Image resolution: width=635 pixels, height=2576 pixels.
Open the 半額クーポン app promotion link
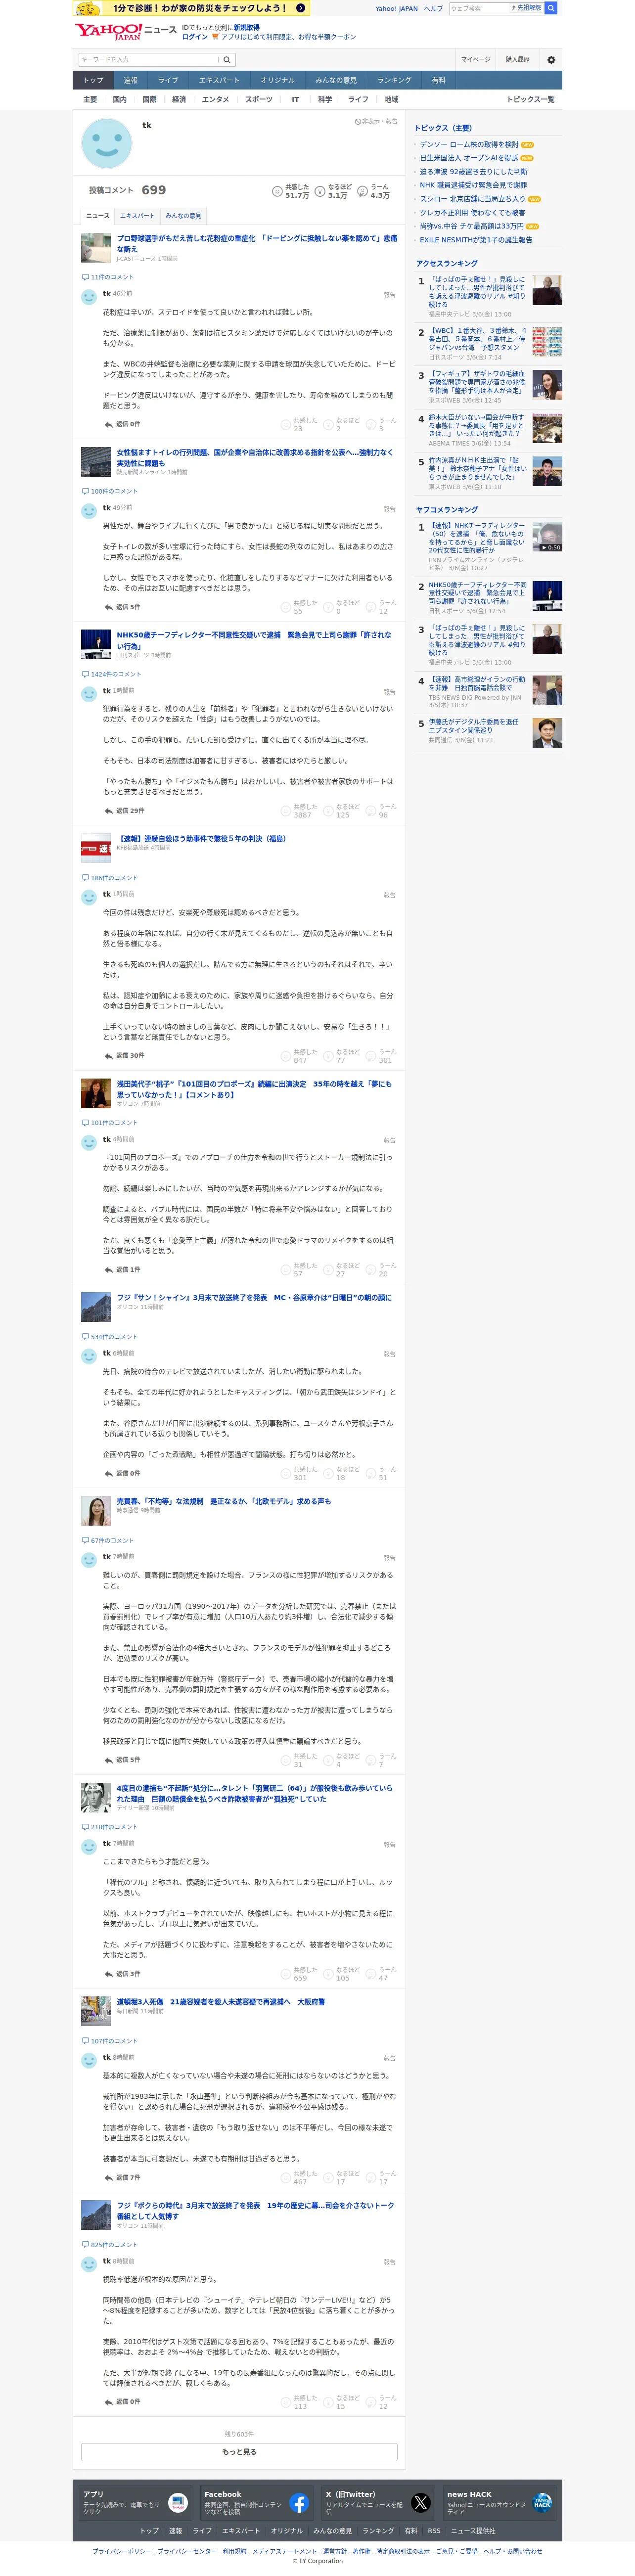click(x=284, y=37)
